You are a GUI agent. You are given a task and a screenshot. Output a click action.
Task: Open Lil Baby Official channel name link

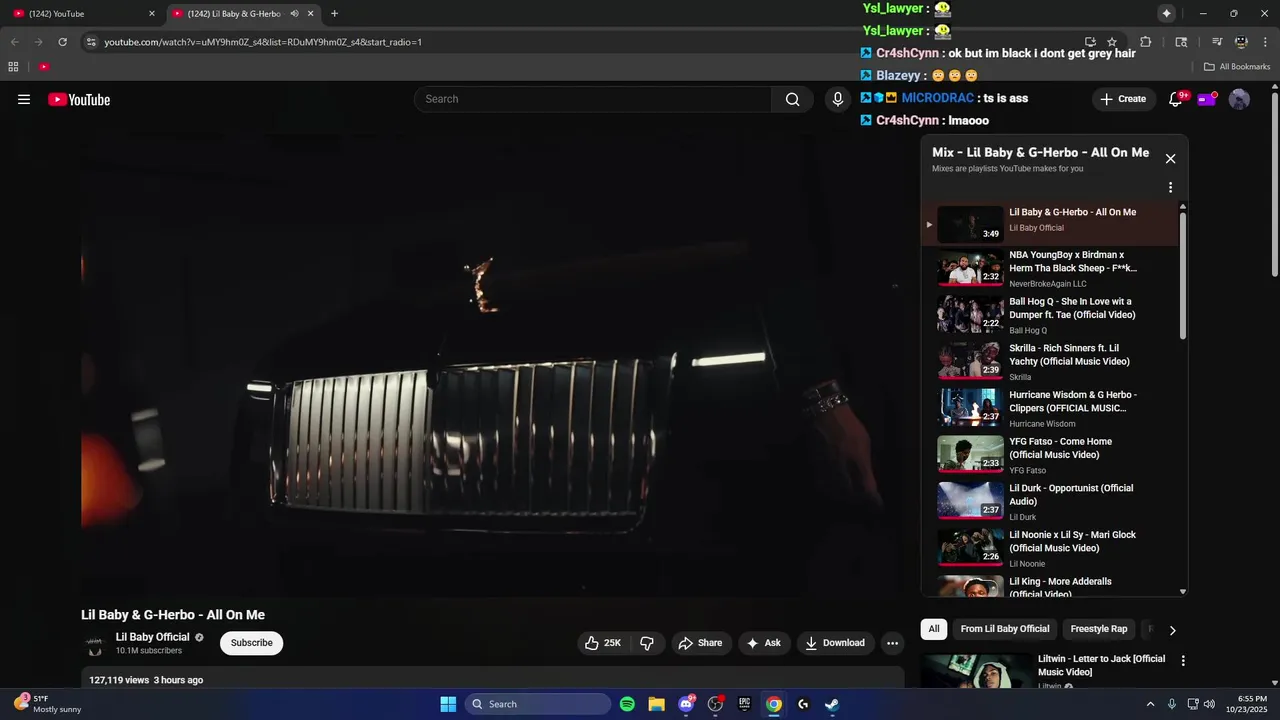tap(152, 637)
